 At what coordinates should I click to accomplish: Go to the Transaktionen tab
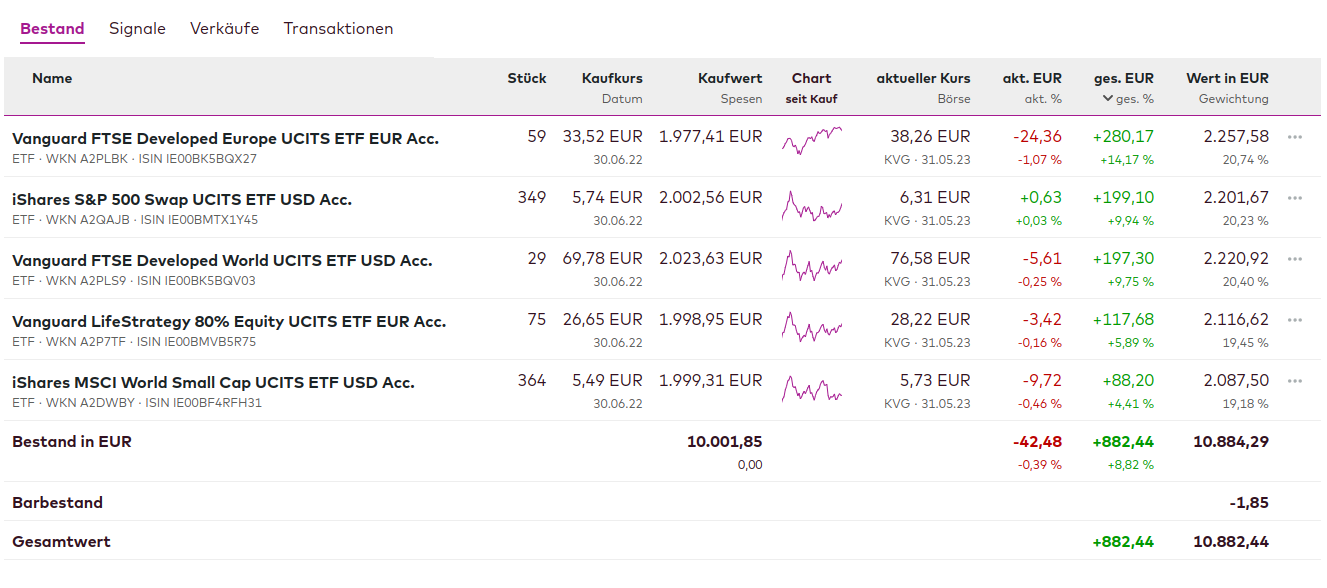338,29
